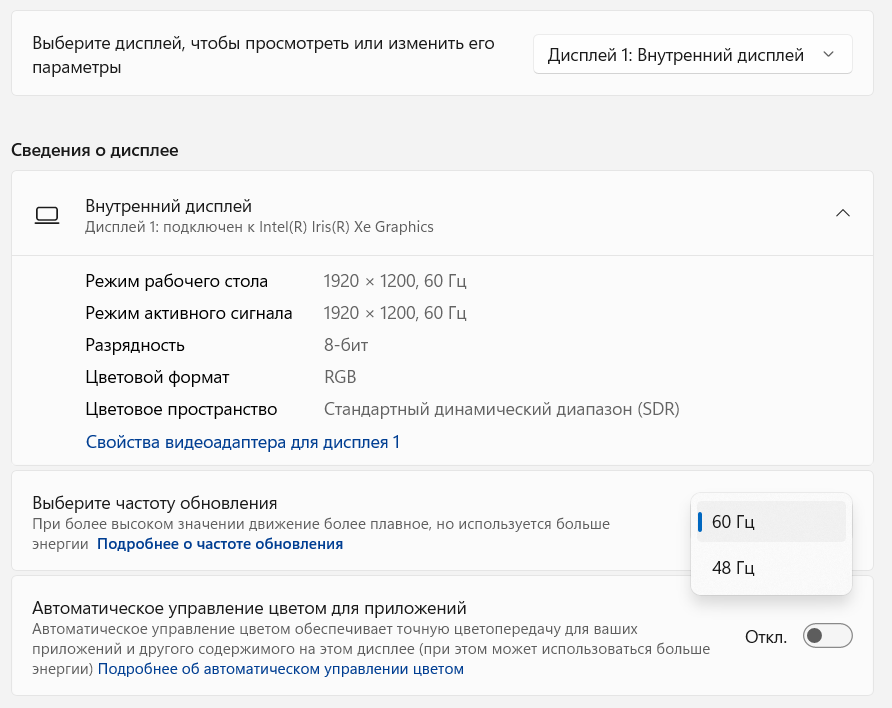Viewport: 892px width, 708px height.
Task: Toggle automatic color management switch
Action: pyautogui.click(x=827, y=636)
